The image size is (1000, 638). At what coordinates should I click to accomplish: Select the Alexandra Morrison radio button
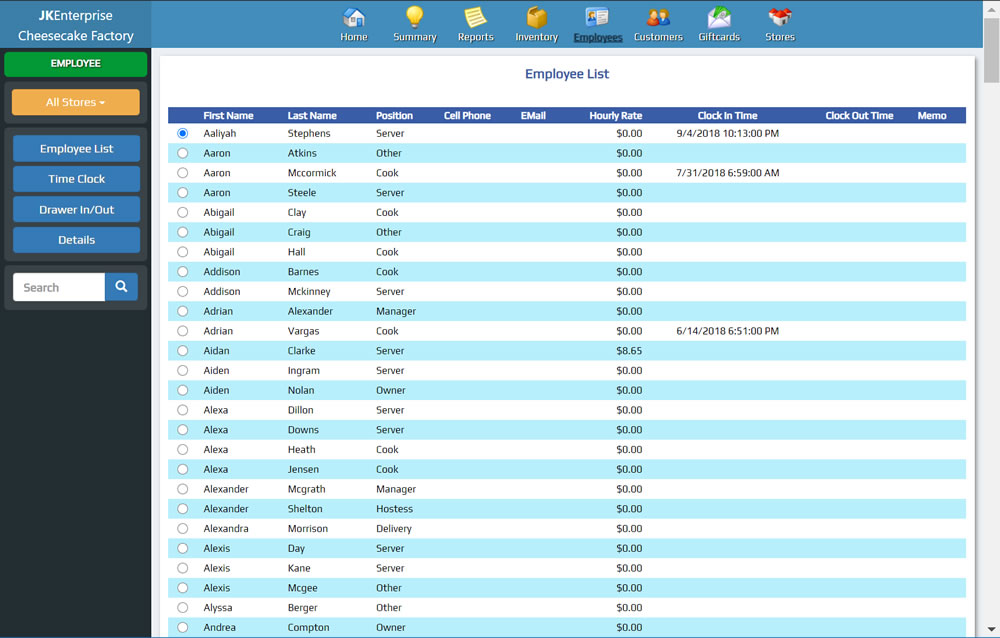pos(182,529)
